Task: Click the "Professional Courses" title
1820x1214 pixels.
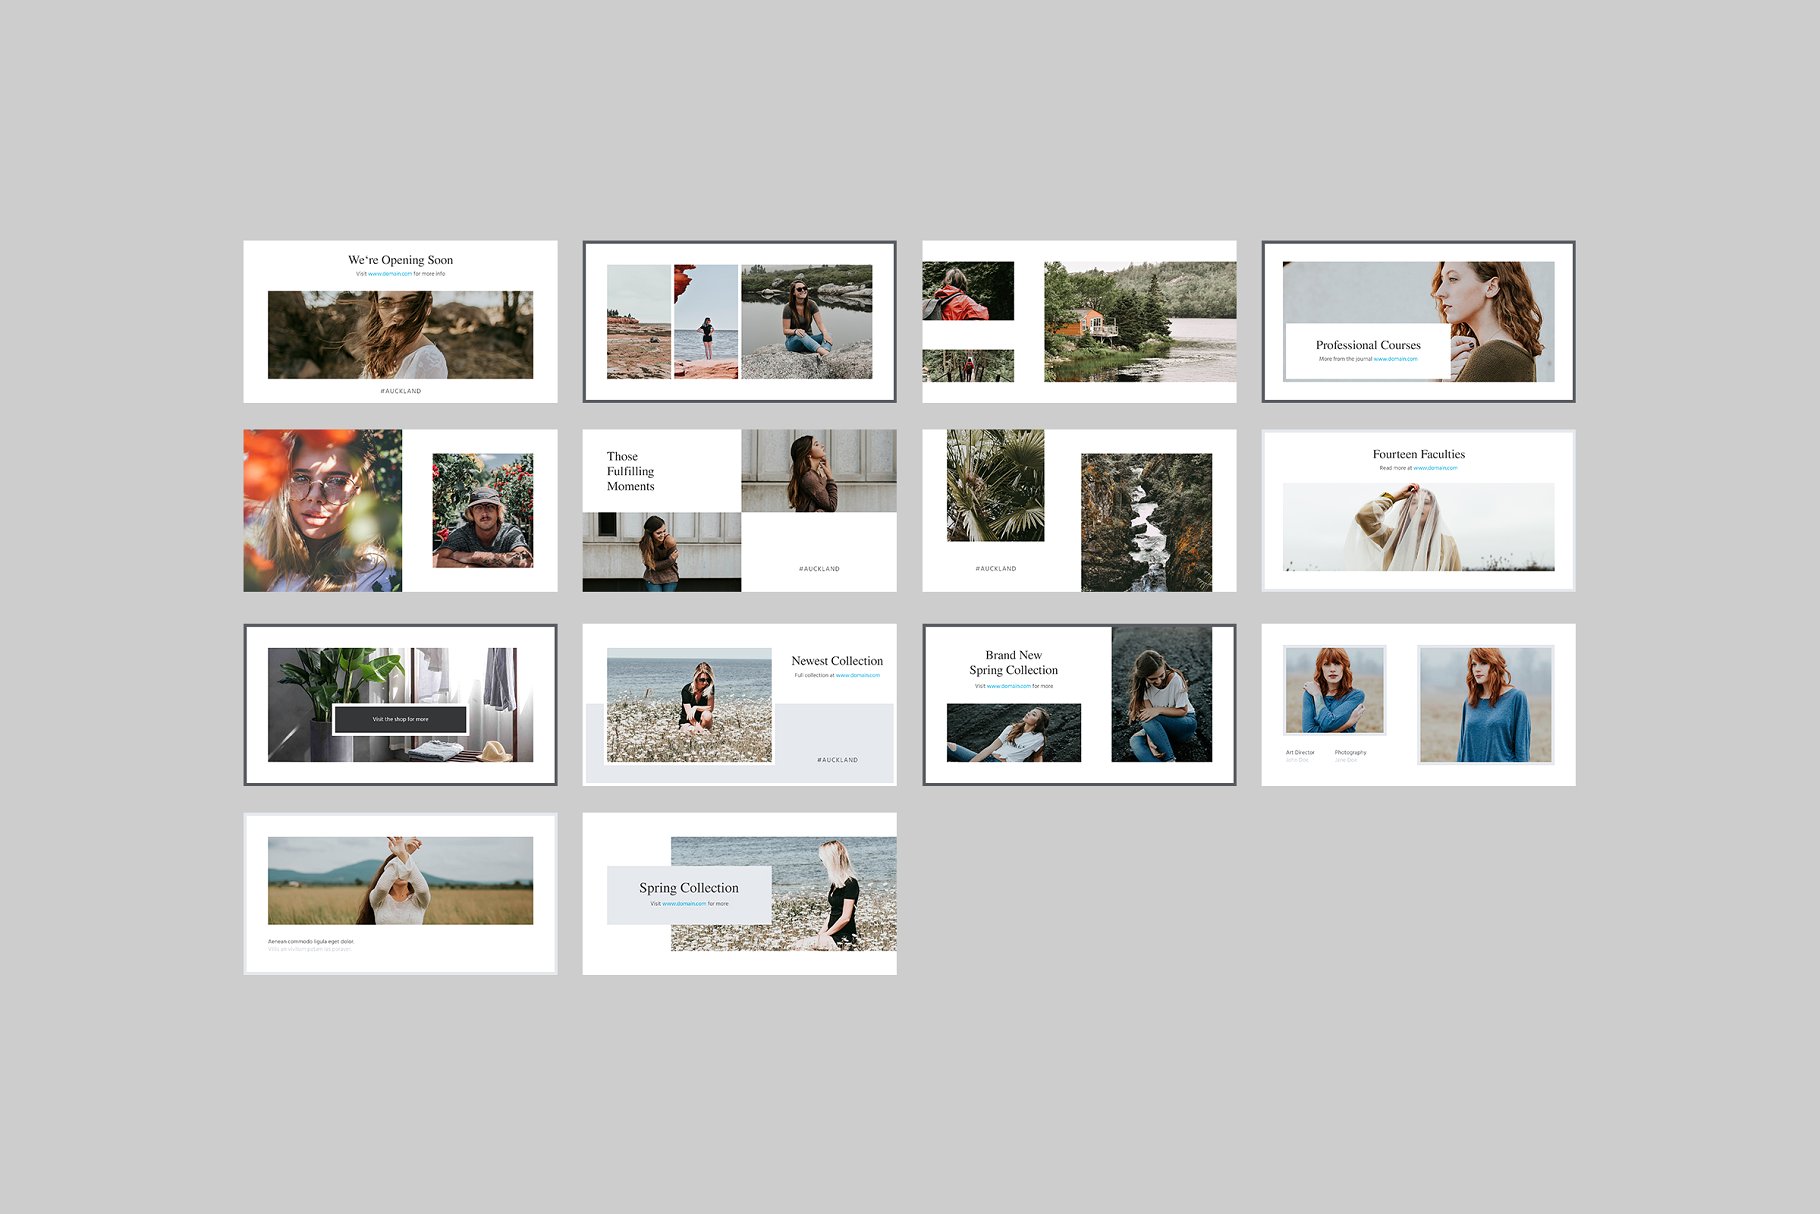Action: (x=1367, y=345)
